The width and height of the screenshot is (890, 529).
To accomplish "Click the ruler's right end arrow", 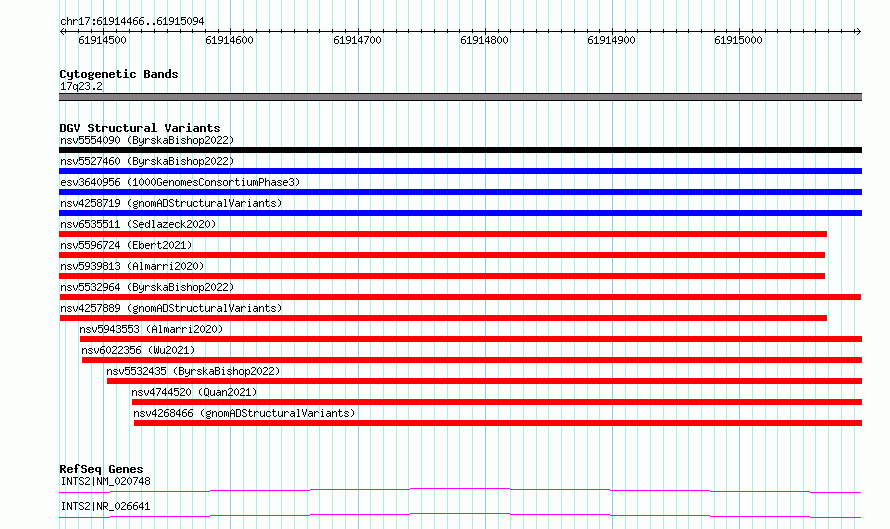I will (859, 32).
